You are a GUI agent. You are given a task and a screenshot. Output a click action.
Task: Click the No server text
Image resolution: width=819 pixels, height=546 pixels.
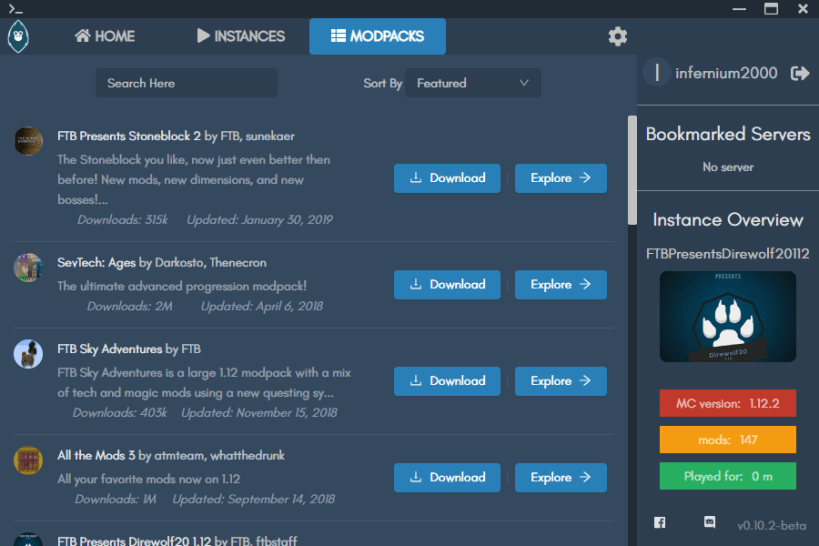pyautogui.click(x=728, y=167)
